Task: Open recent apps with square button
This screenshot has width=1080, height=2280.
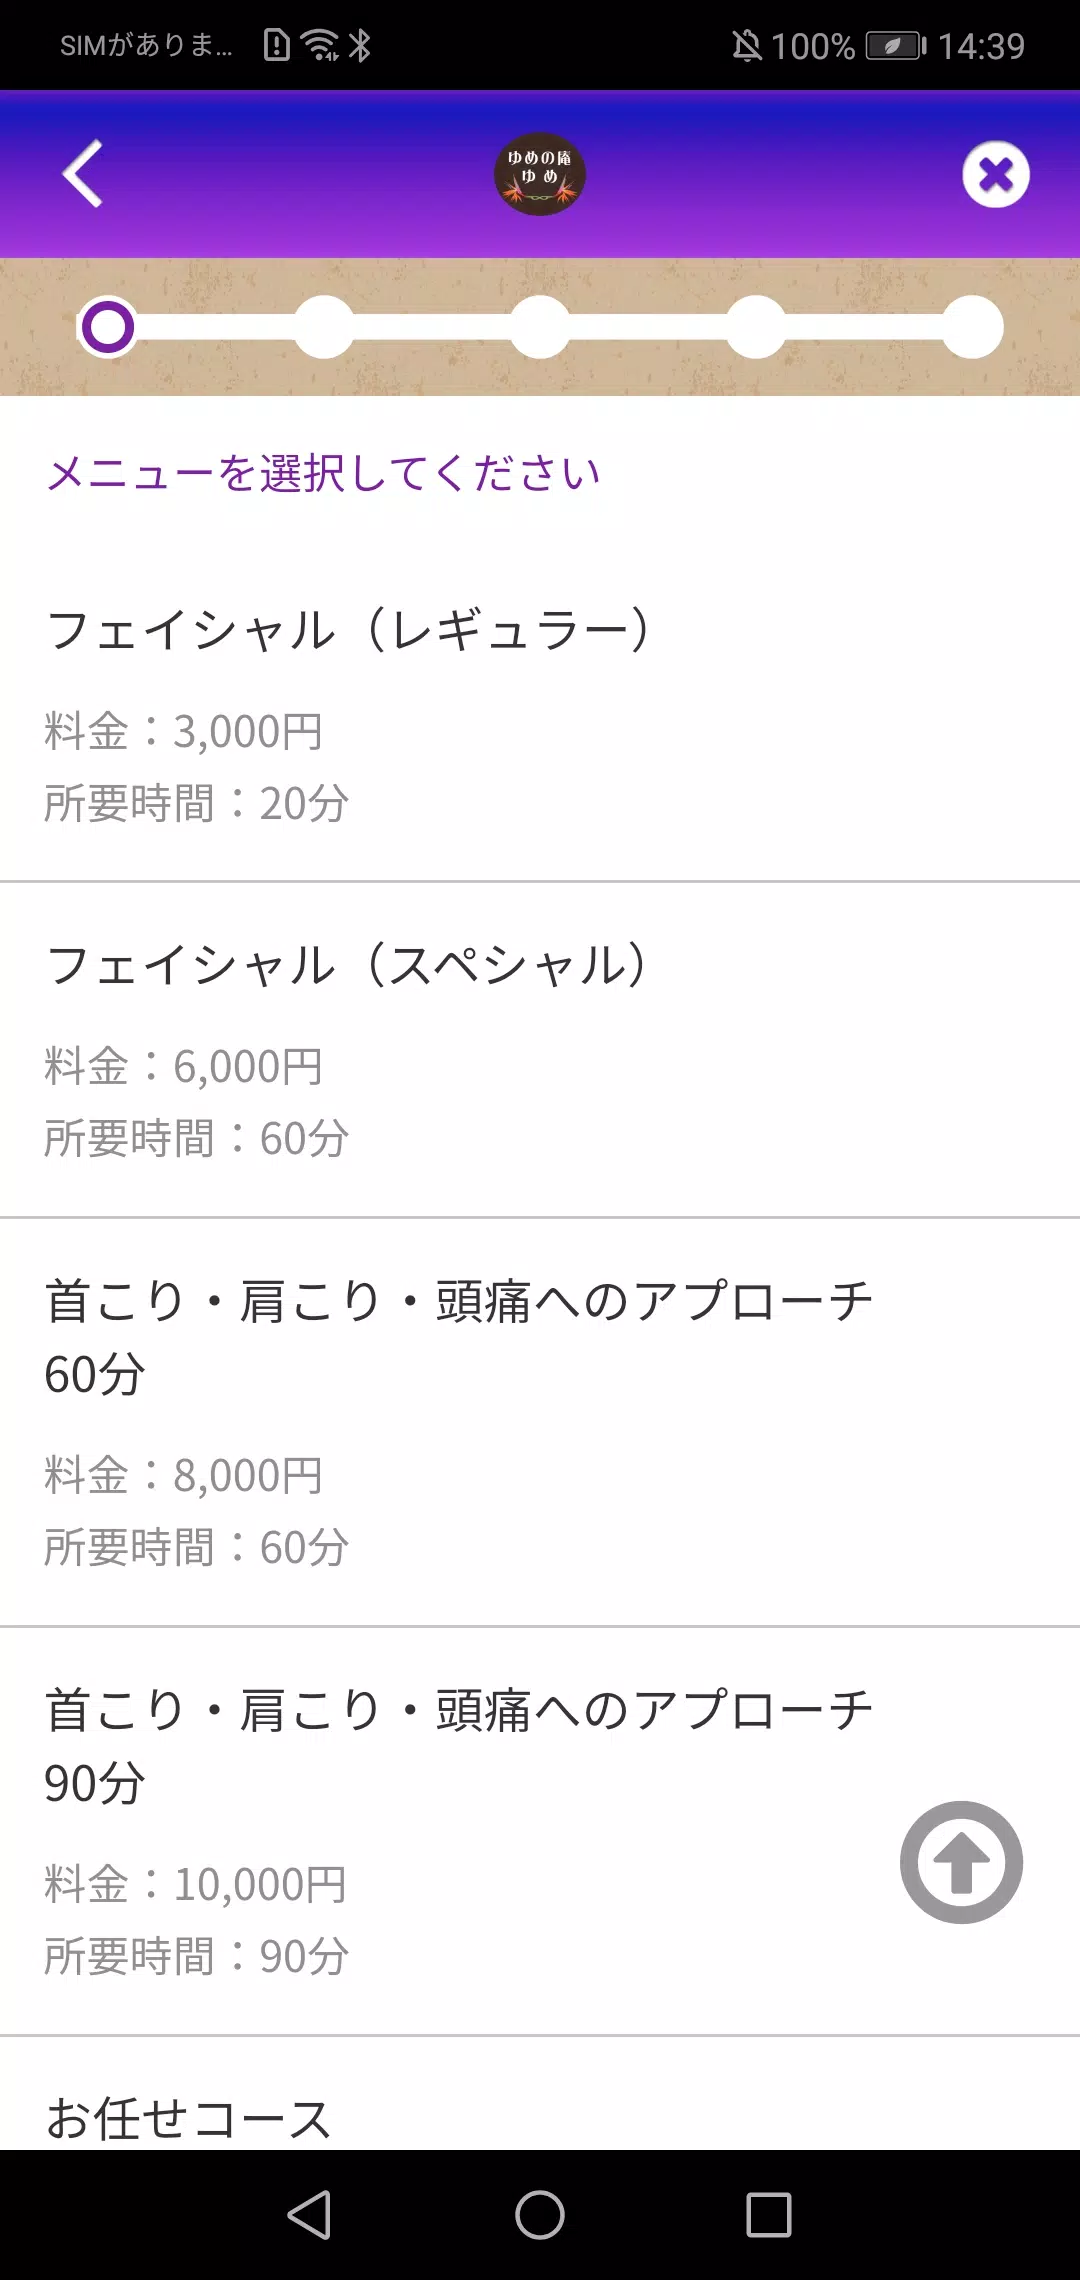Action: [x=768, y=2214]
